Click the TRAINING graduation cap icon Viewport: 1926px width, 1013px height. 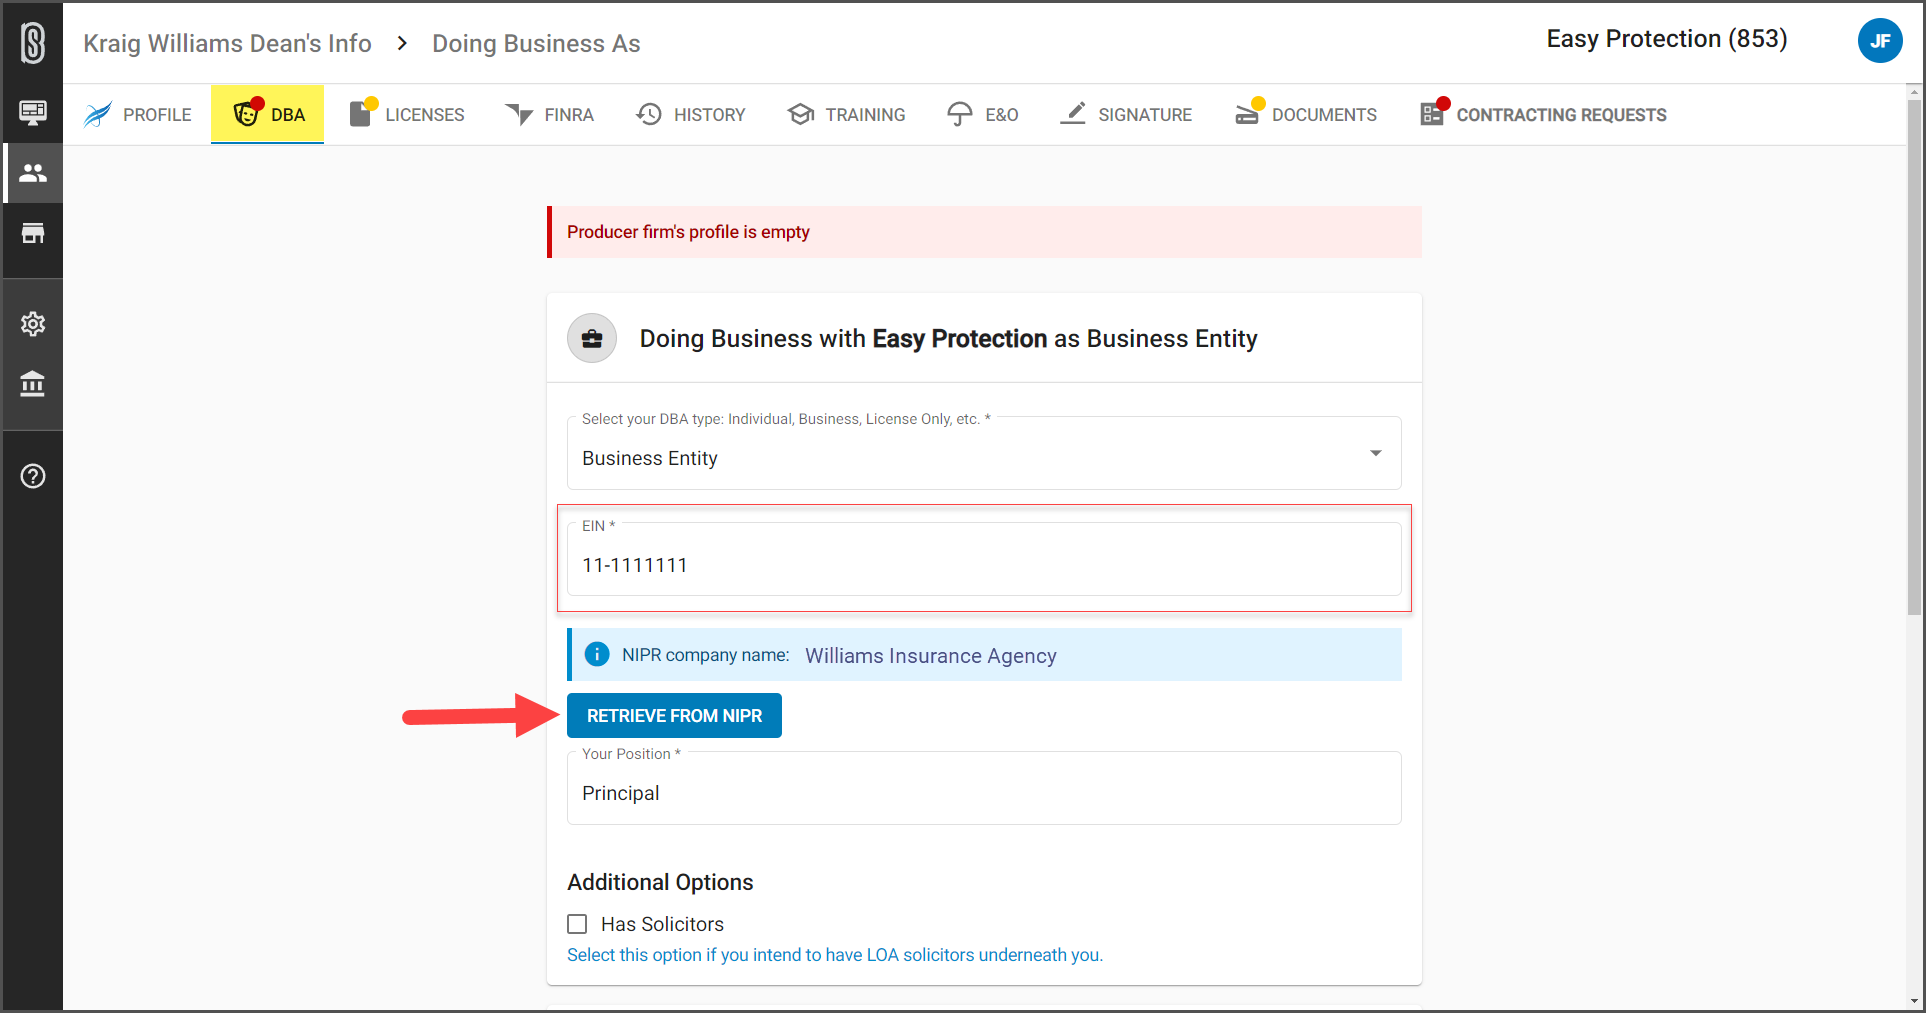(800, 114)
